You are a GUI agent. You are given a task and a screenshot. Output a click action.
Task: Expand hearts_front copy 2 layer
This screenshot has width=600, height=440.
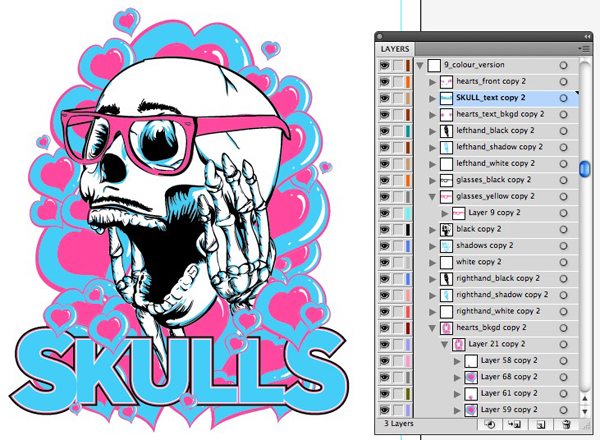click(x=432, y=82)
